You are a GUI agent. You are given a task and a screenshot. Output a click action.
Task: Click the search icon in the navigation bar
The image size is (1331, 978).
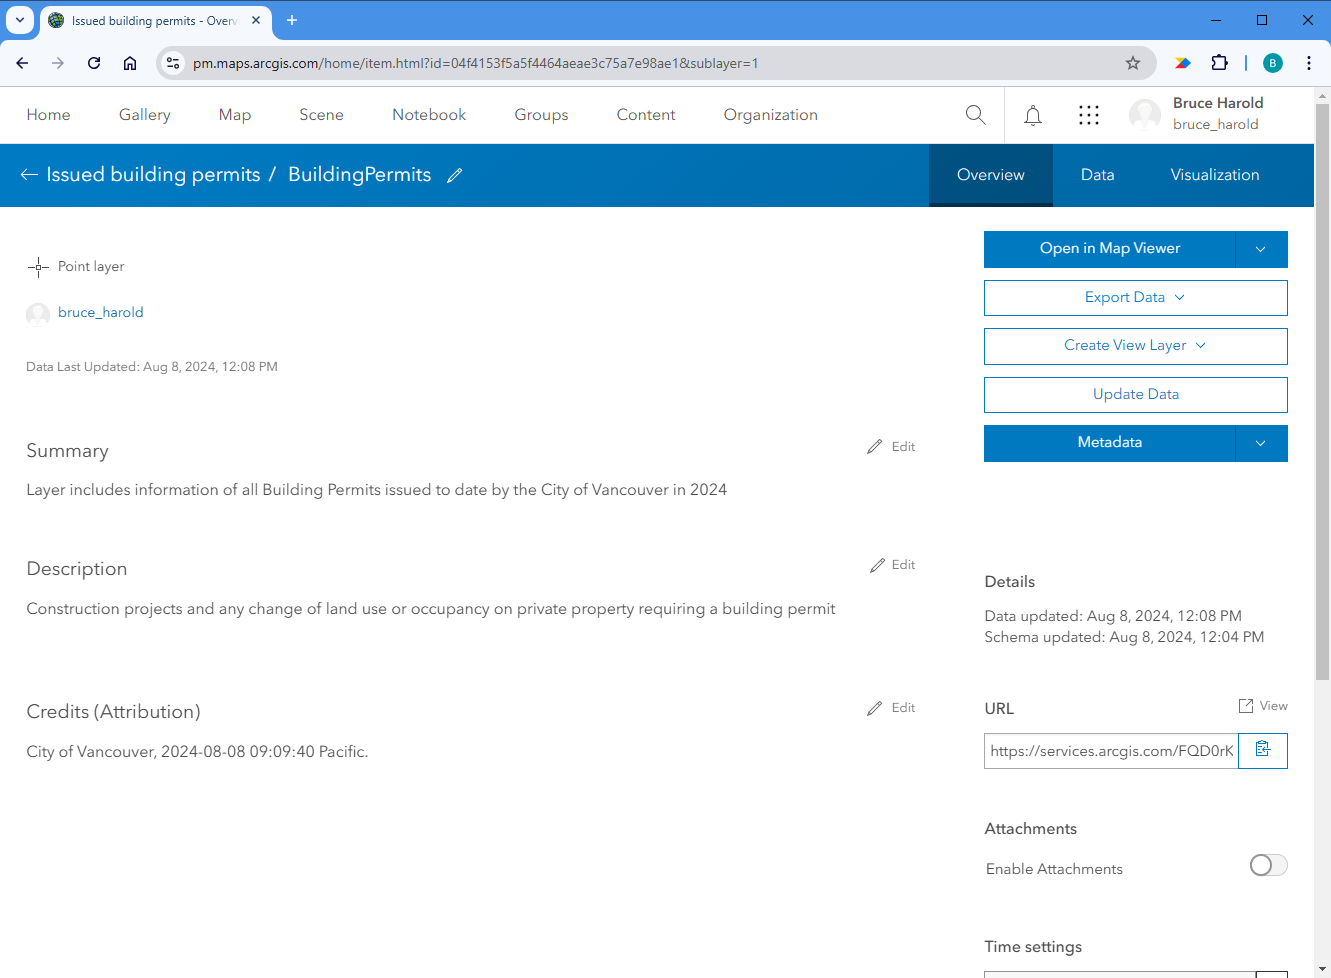975,114
